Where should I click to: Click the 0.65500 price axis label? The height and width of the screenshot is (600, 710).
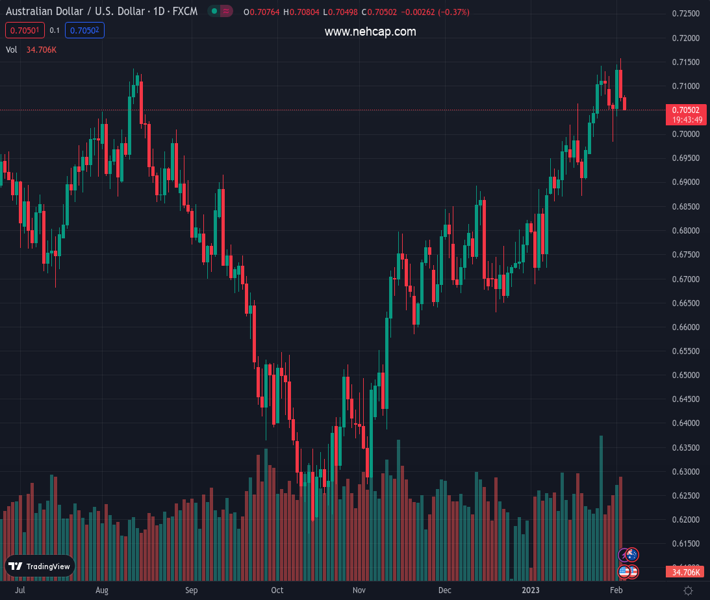686,351
